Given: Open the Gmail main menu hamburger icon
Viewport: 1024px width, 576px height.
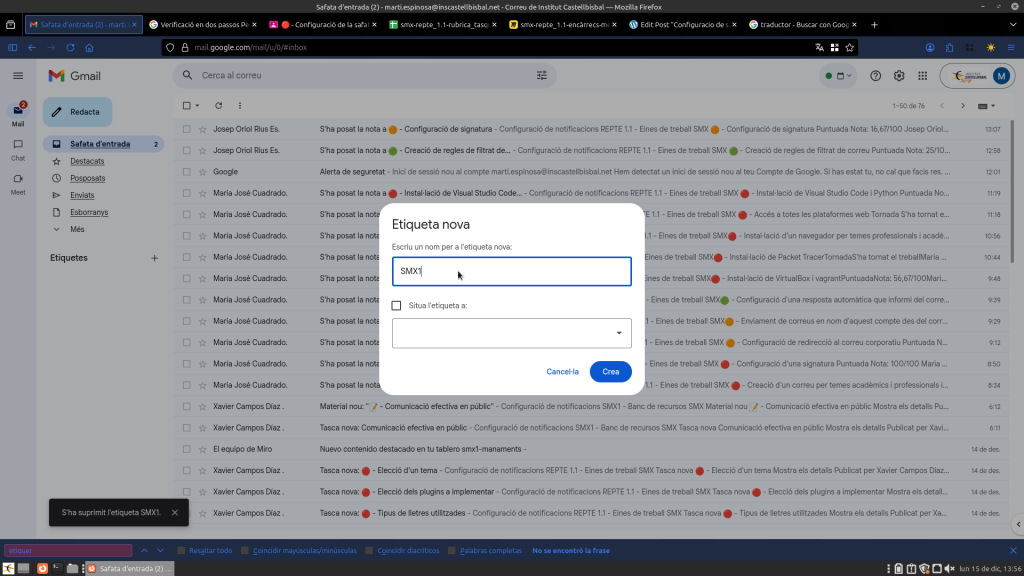Looking at the screenshot, I should 18,76.
